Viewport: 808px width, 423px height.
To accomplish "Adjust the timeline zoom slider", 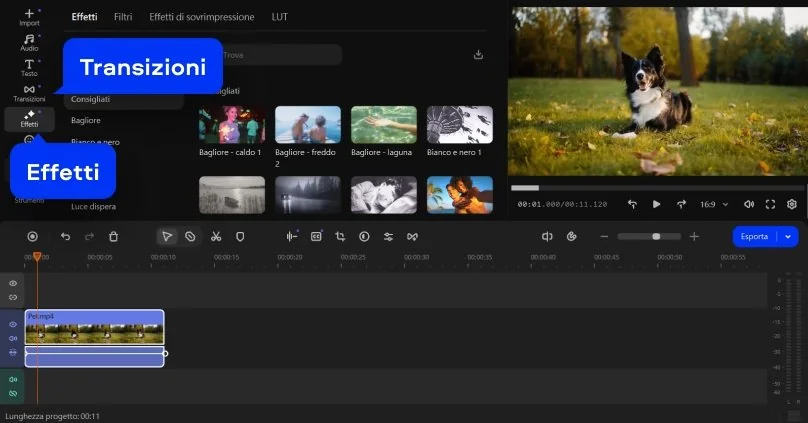I will click(655, 236).
